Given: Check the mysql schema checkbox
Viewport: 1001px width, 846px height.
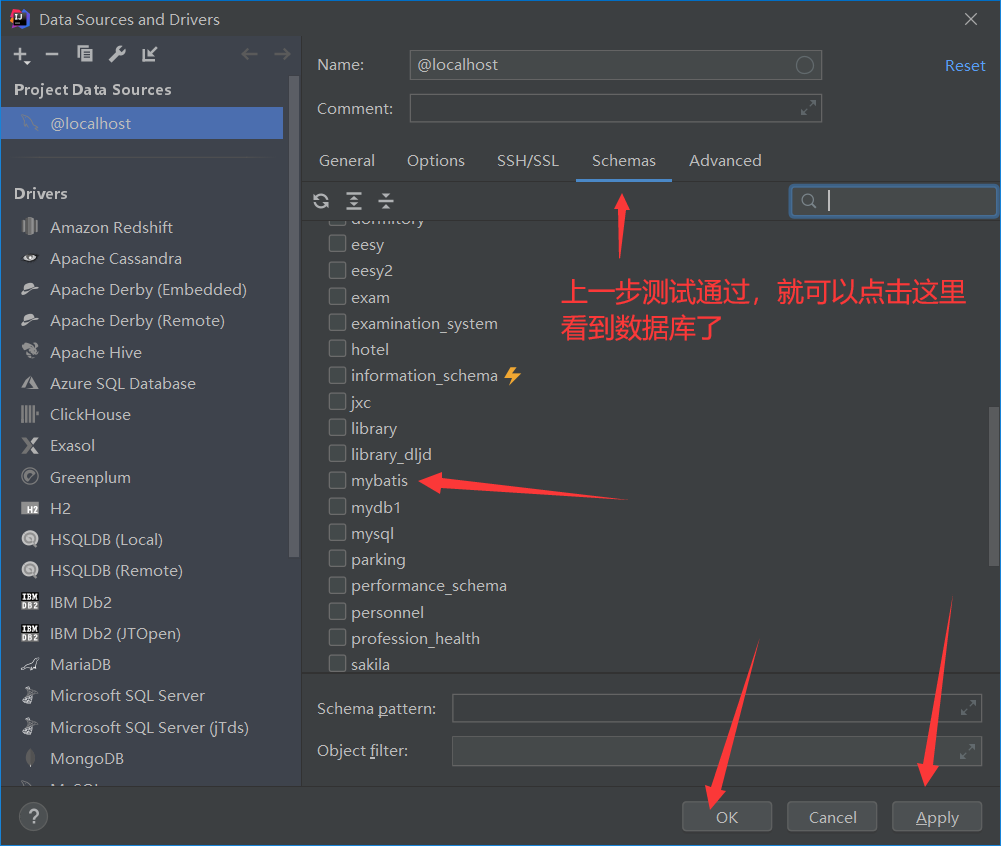Looking at the screenshot, I should click(x=337, y=533).
